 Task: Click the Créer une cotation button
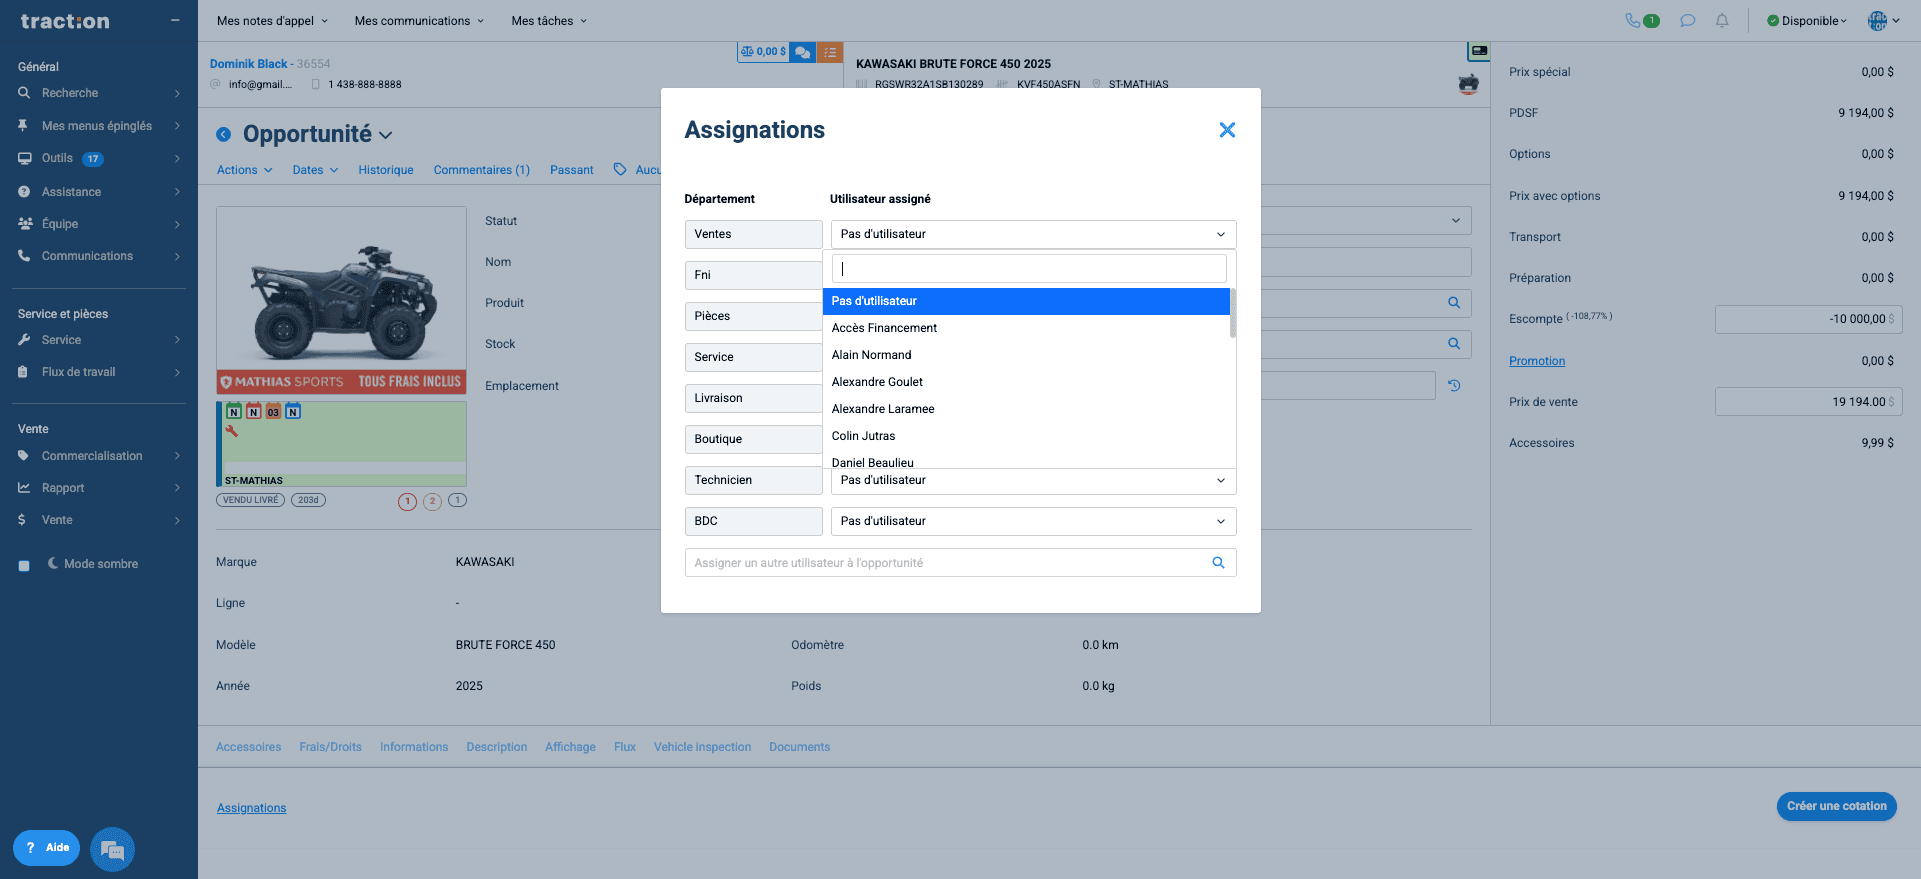(1836, 806)
